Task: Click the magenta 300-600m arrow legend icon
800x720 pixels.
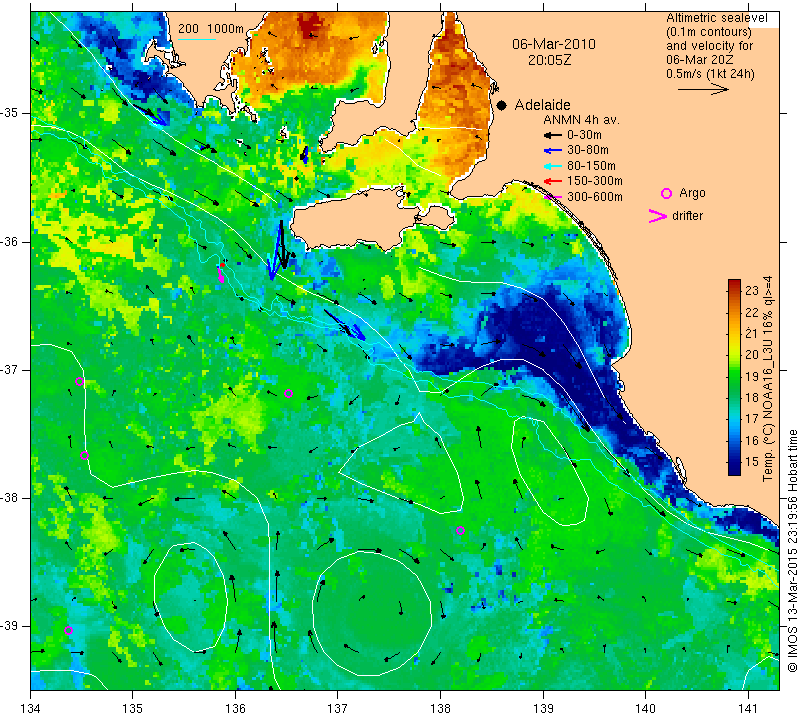Action: click(x=553, y=197)
